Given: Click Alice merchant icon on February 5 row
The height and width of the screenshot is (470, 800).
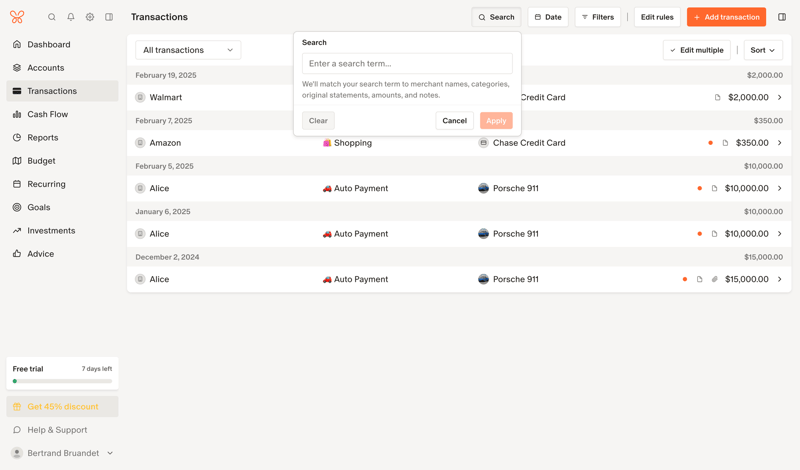Looking at the screenshot, I should (x=140, y=188).
